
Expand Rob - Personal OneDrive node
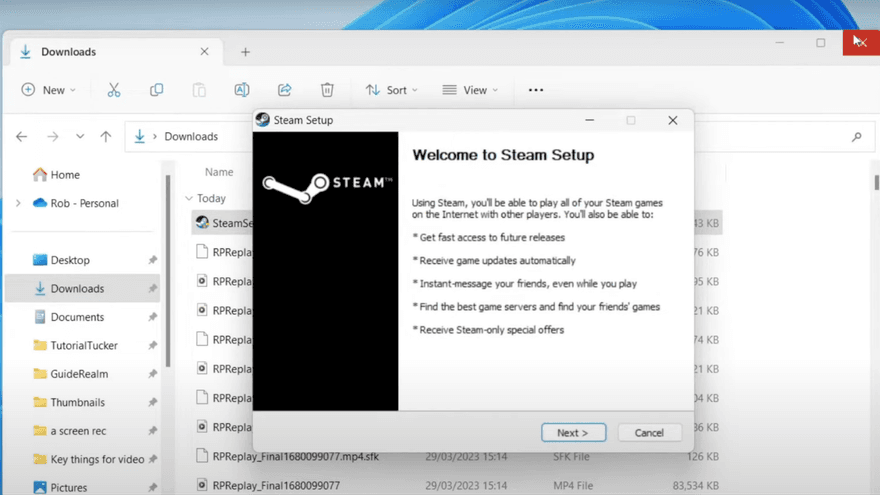(x=18, y=203)
